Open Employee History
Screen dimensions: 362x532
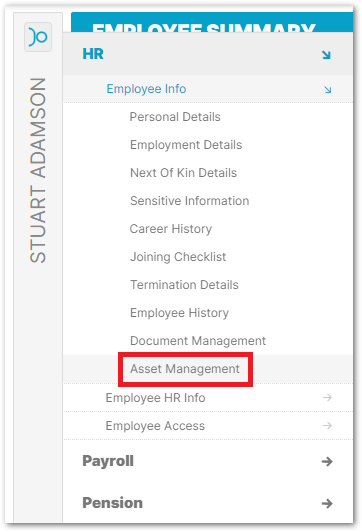pos(179,313)
